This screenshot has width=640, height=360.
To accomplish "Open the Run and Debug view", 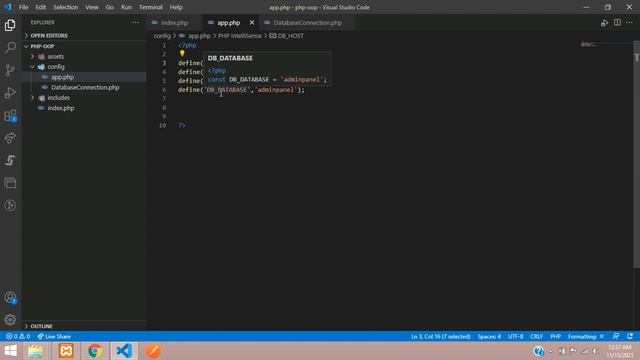I will click(10, 93).
